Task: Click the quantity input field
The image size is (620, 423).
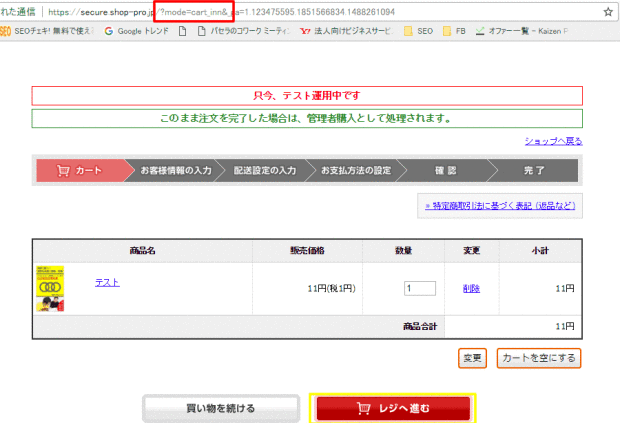Action: tap(420, 288)
